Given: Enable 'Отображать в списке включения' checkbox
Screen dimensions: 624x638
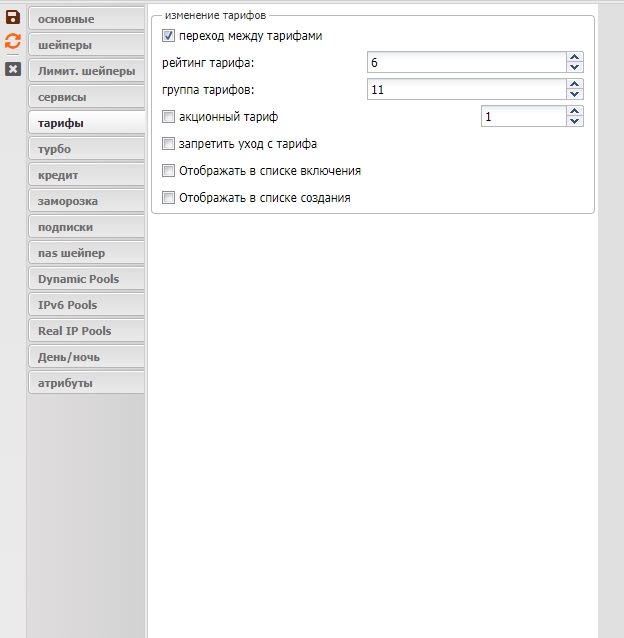Looking at the screenshot, I should point(168,171).
